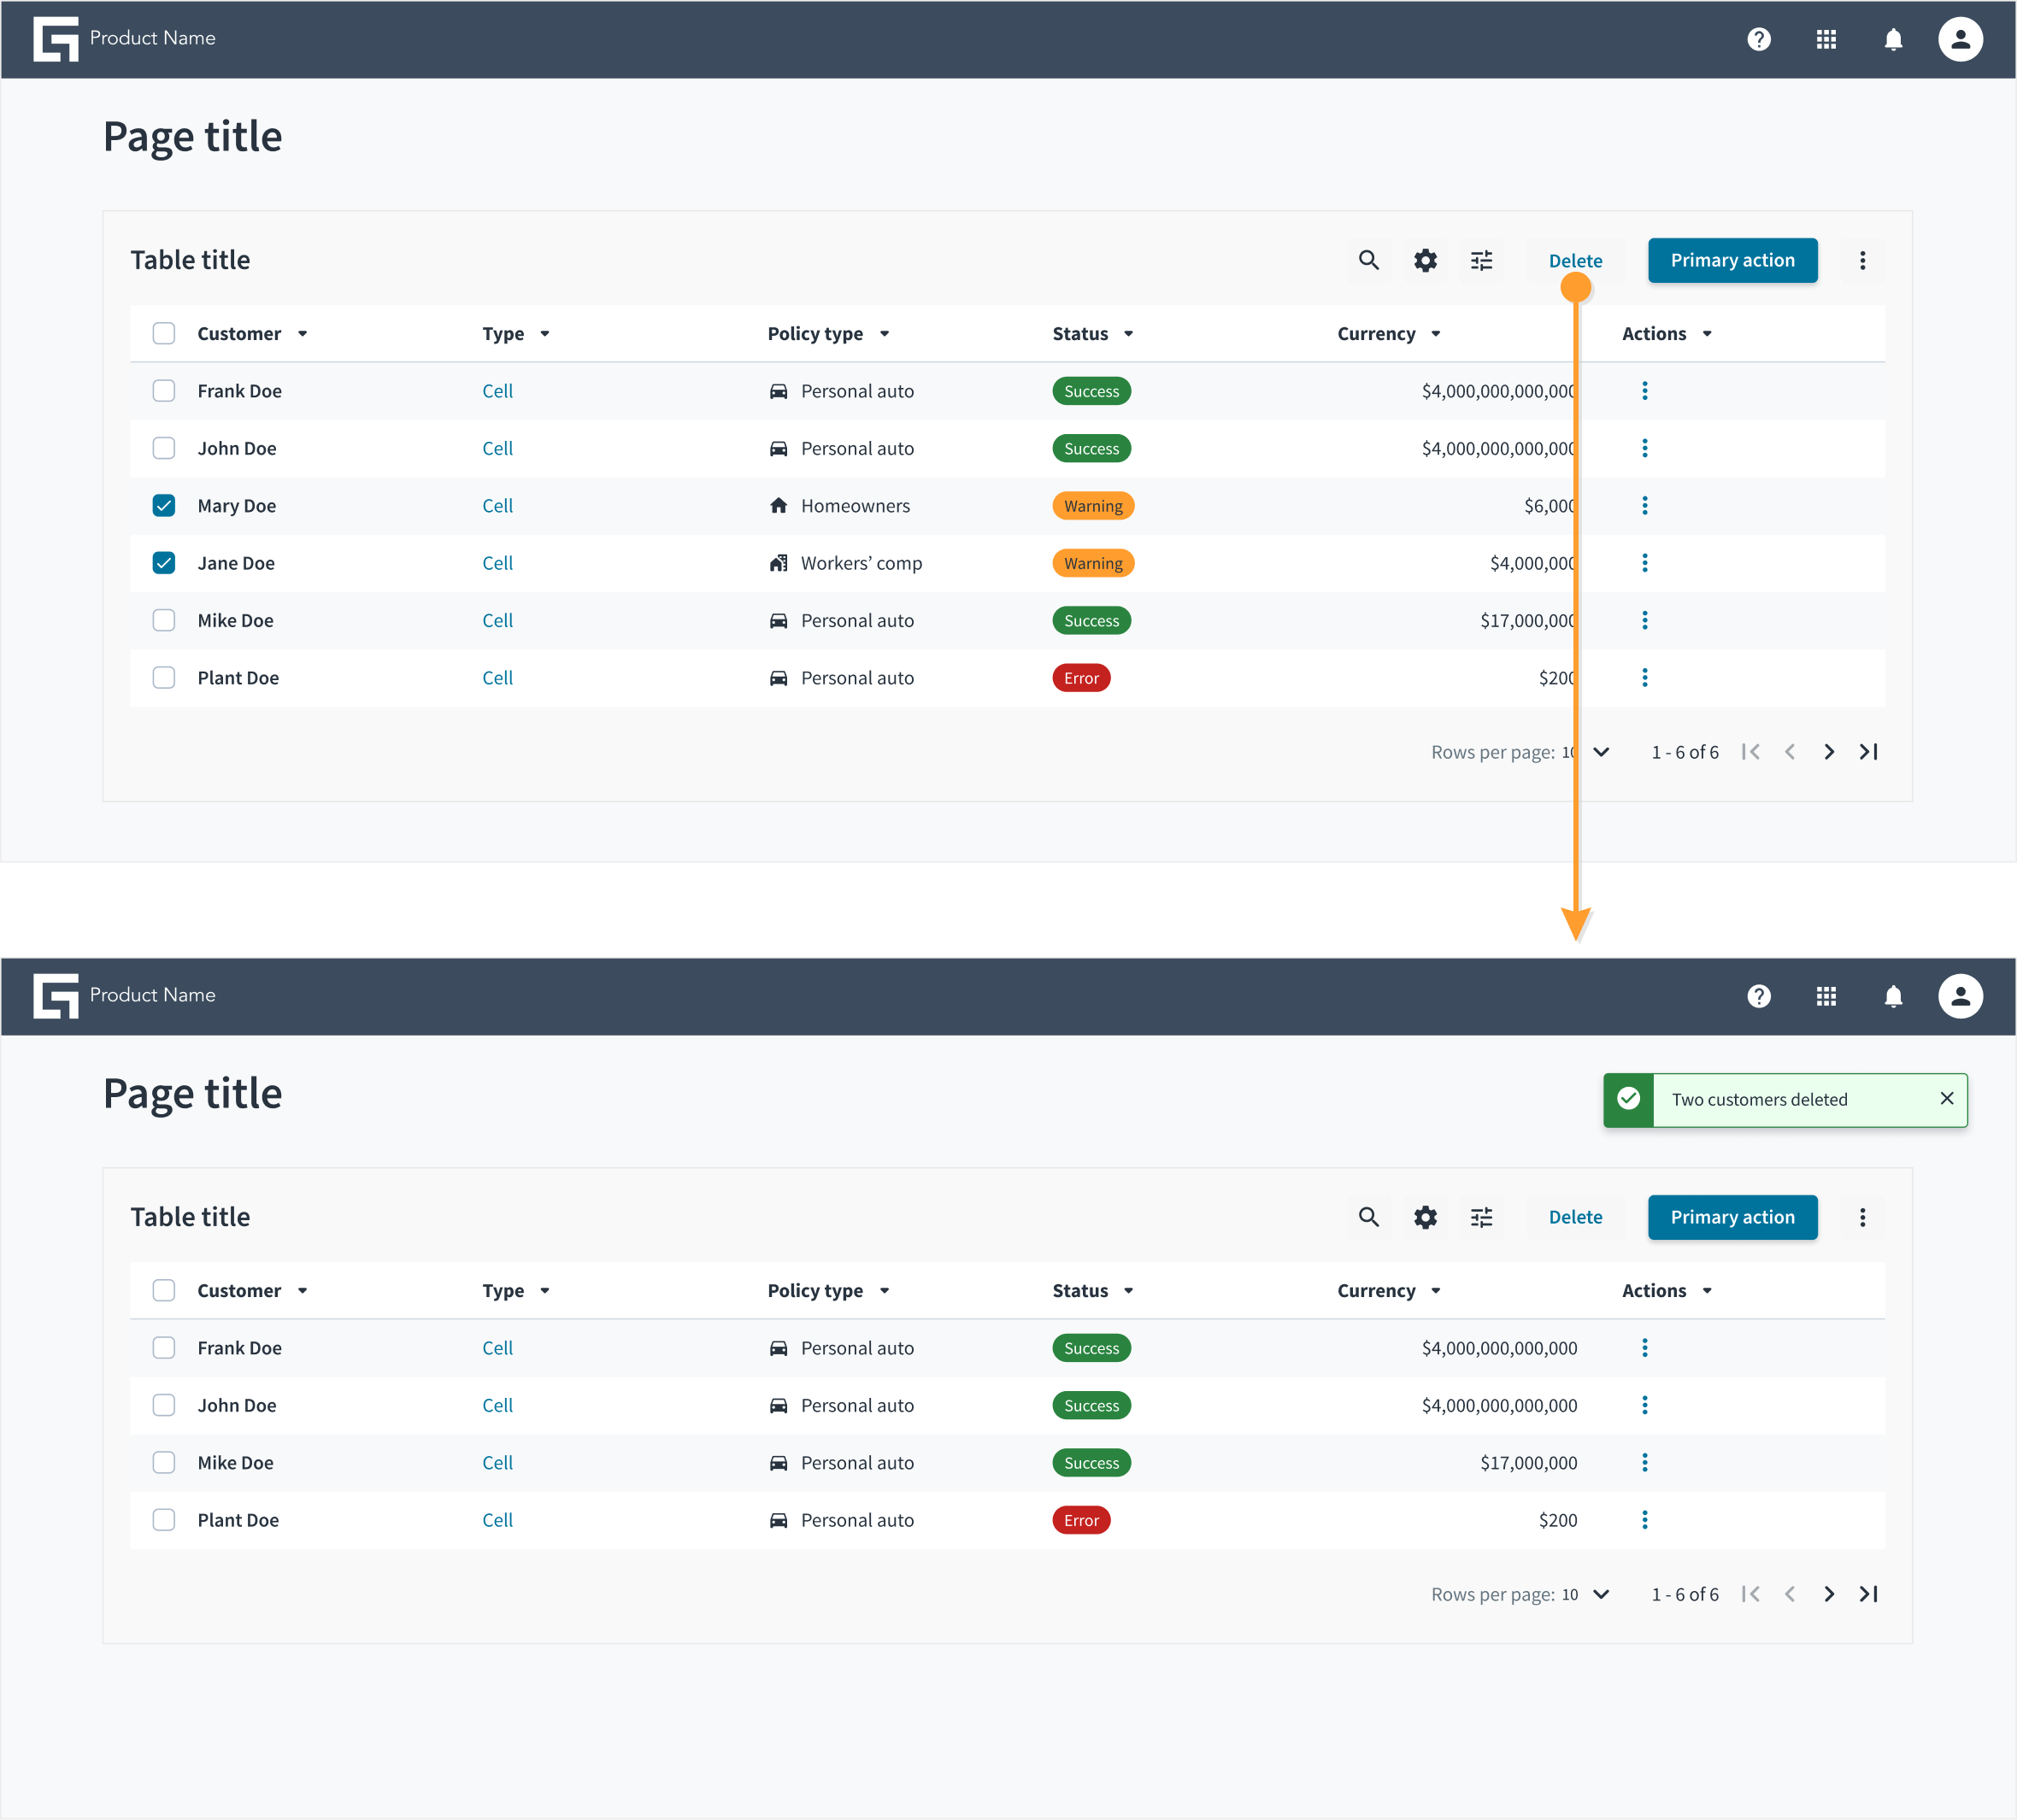Open Status column sort arrow in lower table
Viewport: 2017px width, 1820px height.
(x=1129, y=1291)
